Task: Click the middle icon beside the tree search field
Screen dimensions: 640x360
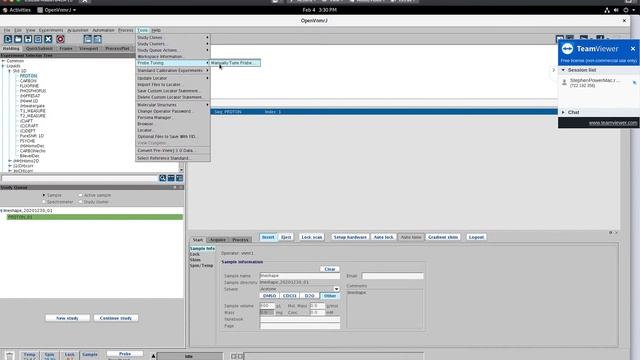Action: (x=171, y=178)
